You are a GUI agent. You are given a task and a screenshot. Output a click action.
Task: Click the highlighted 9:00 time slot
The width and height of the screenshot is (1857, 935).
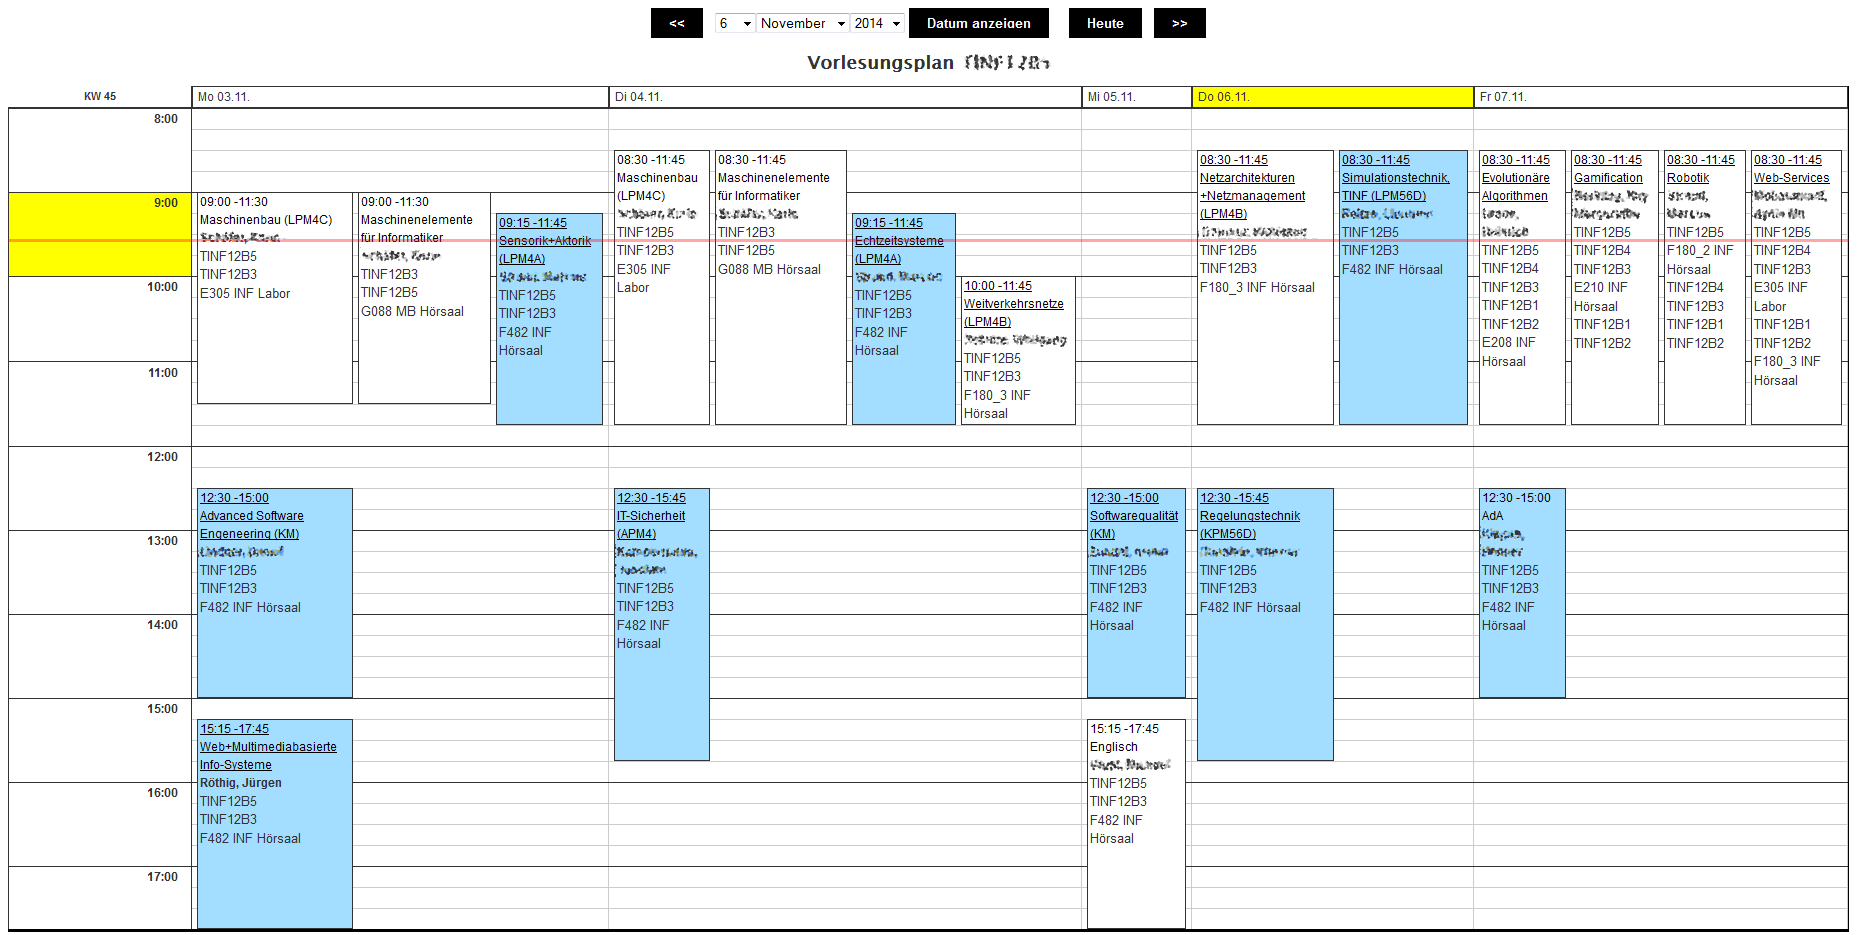[100, 234]
